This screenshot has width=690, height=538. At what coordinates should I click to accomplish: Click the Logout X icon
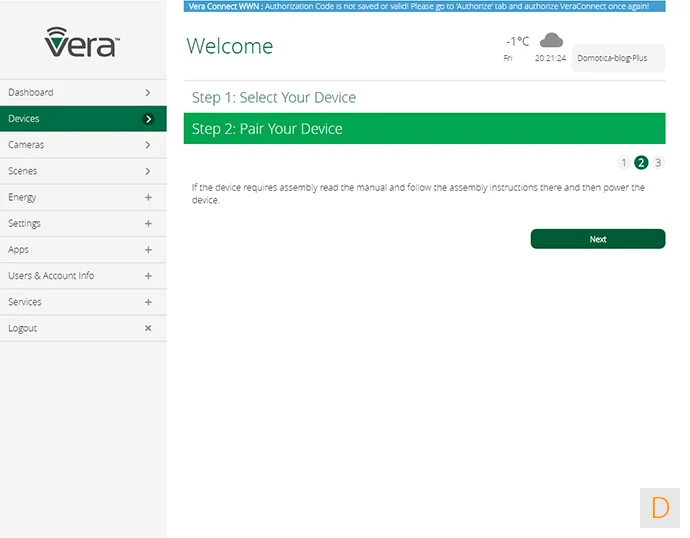(x=148, y=328)
